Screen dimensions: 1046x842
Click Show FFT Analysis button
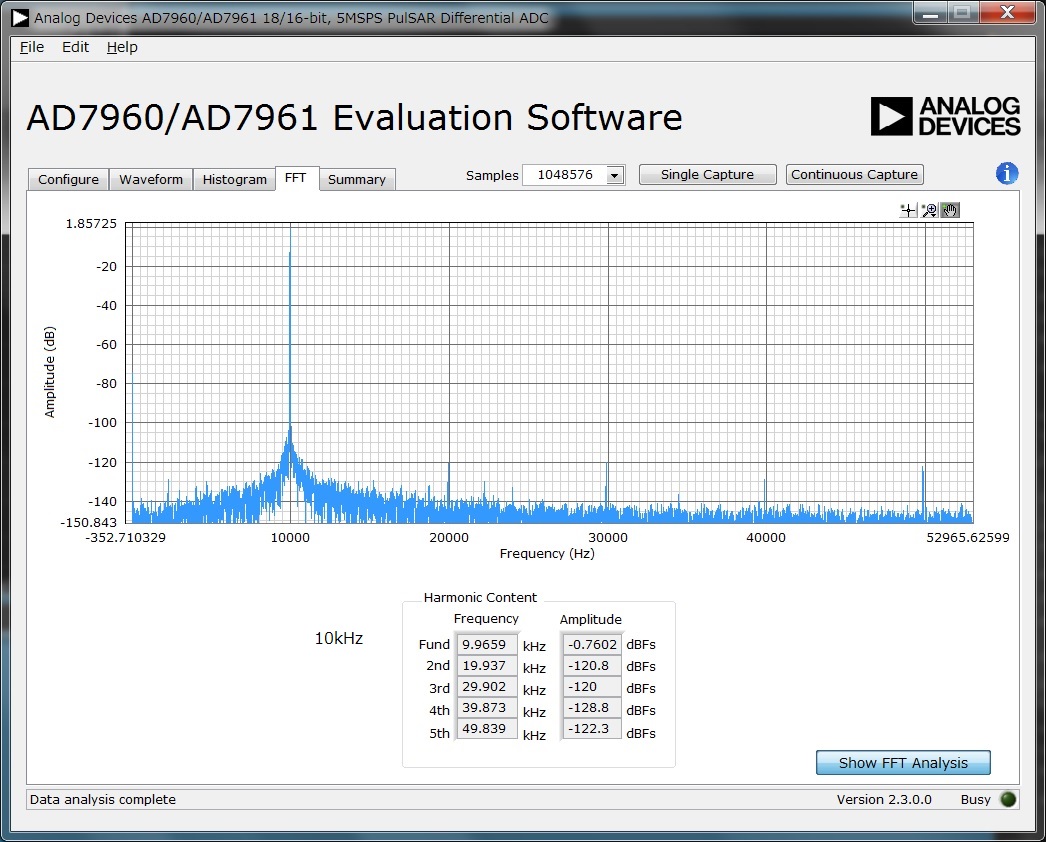click(903, 763)
